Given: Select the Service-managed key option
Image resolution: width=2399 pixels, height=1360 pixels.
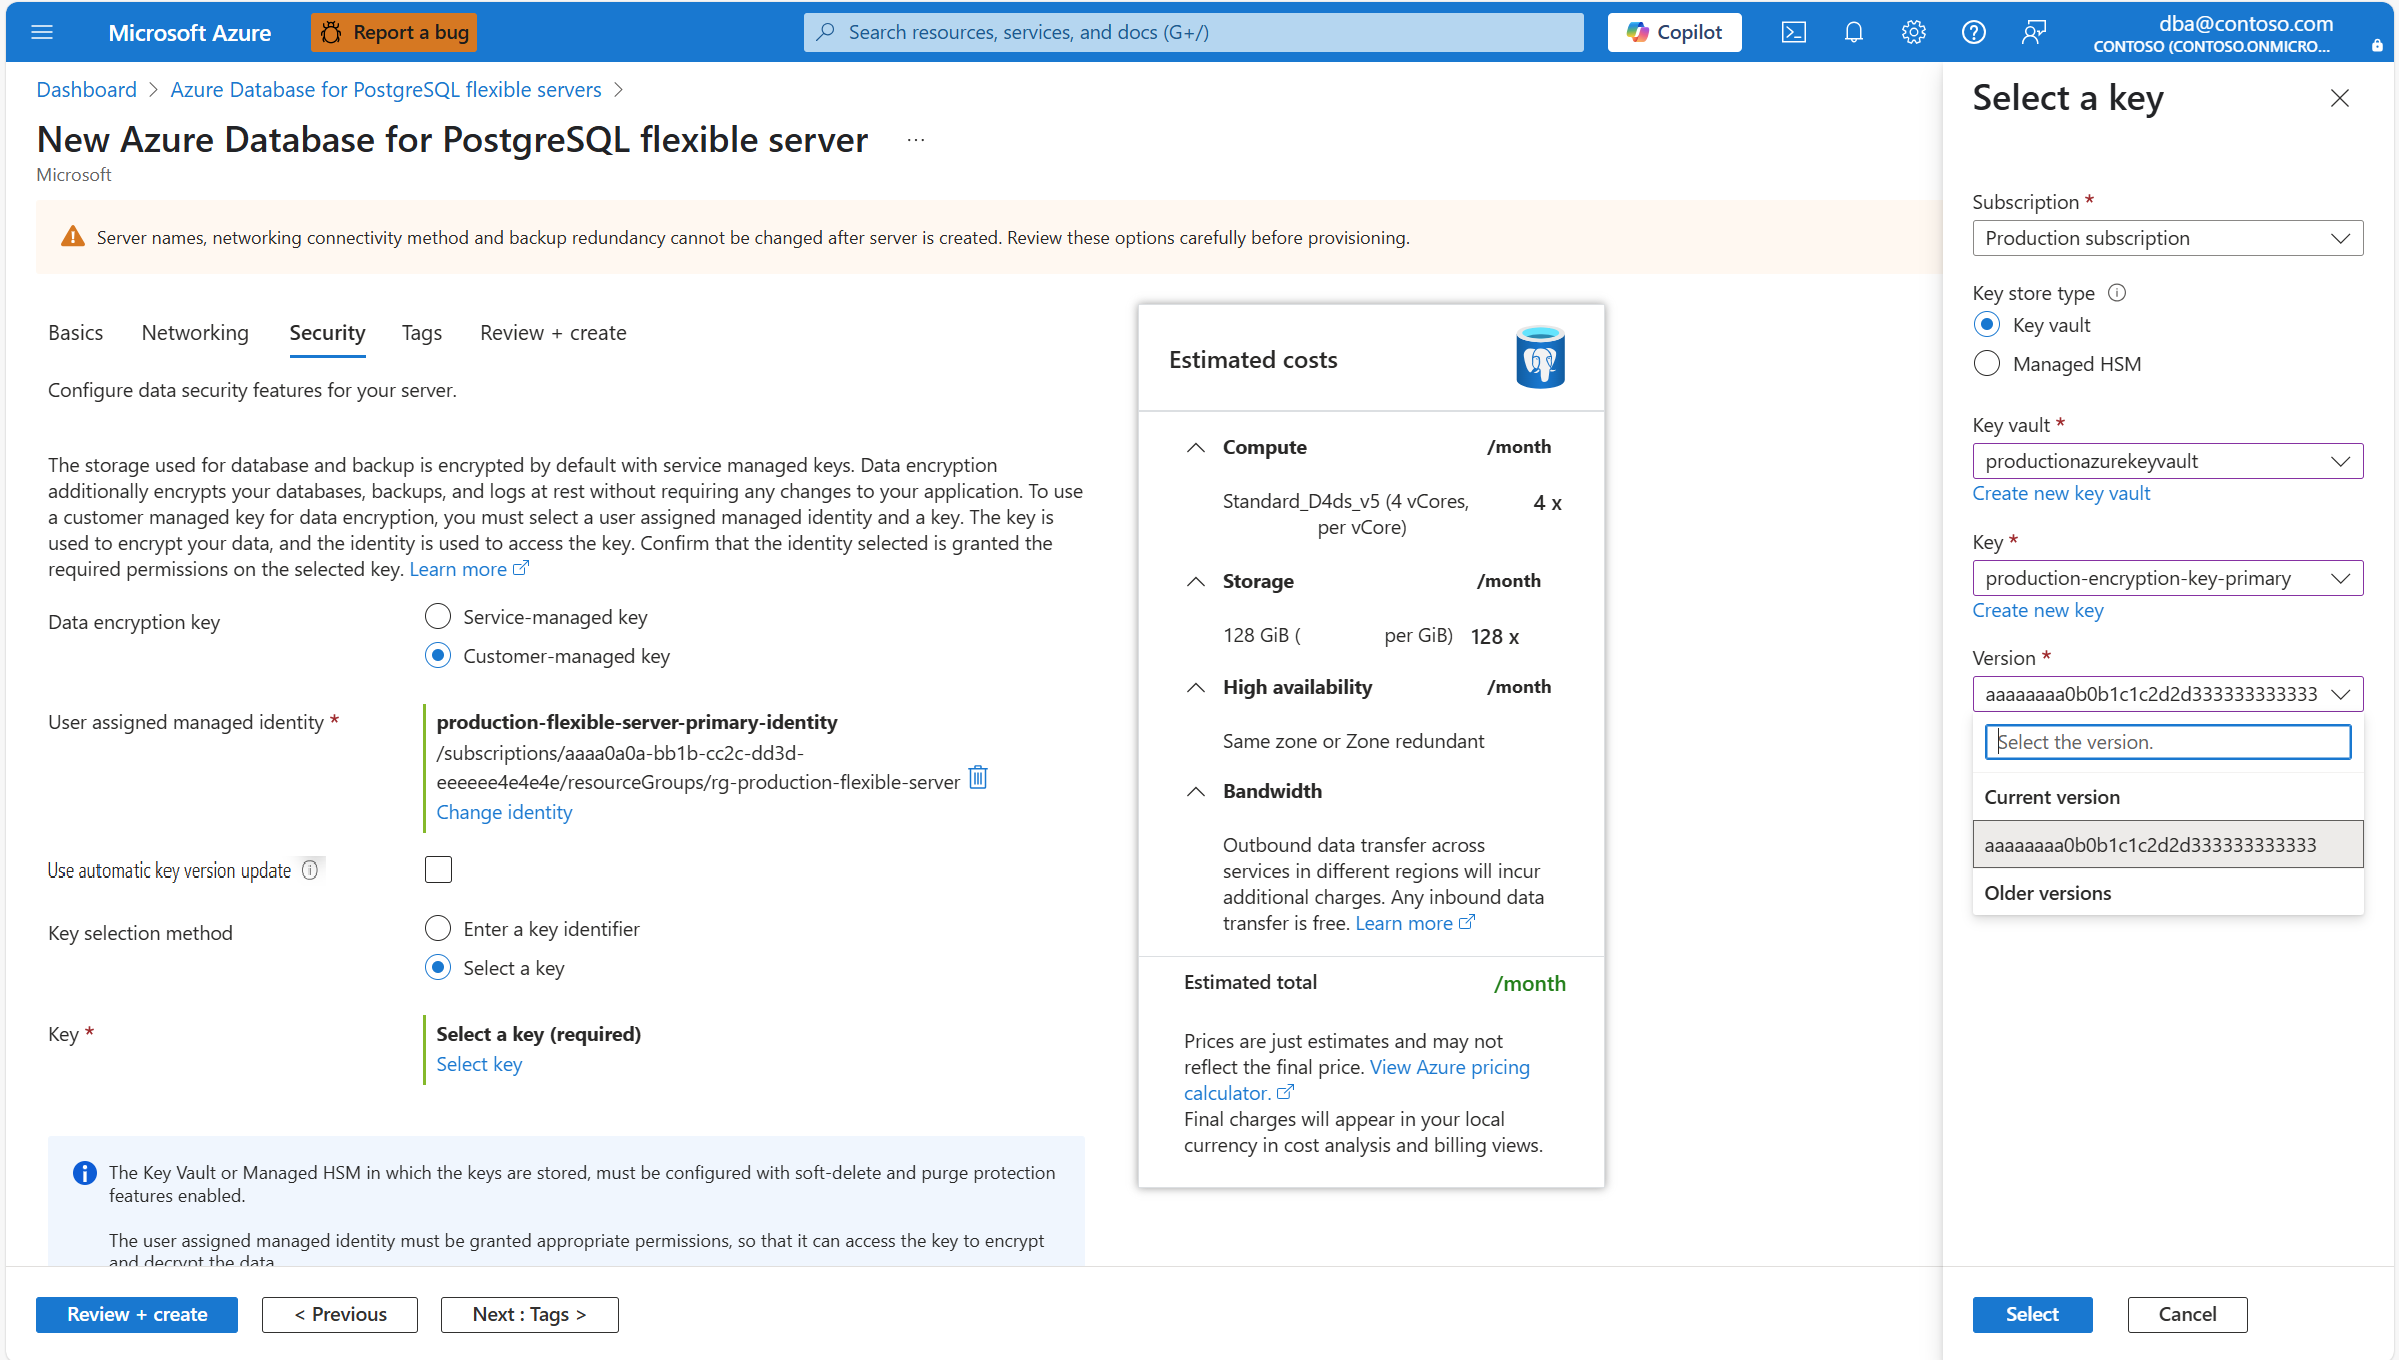Looking at the screenshot, I should (x=438, y=617).
